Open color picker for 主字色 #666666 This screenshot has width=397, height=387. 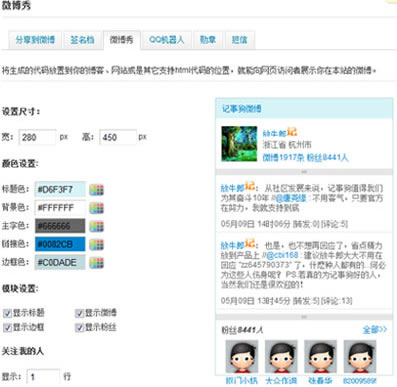(97, 226)
